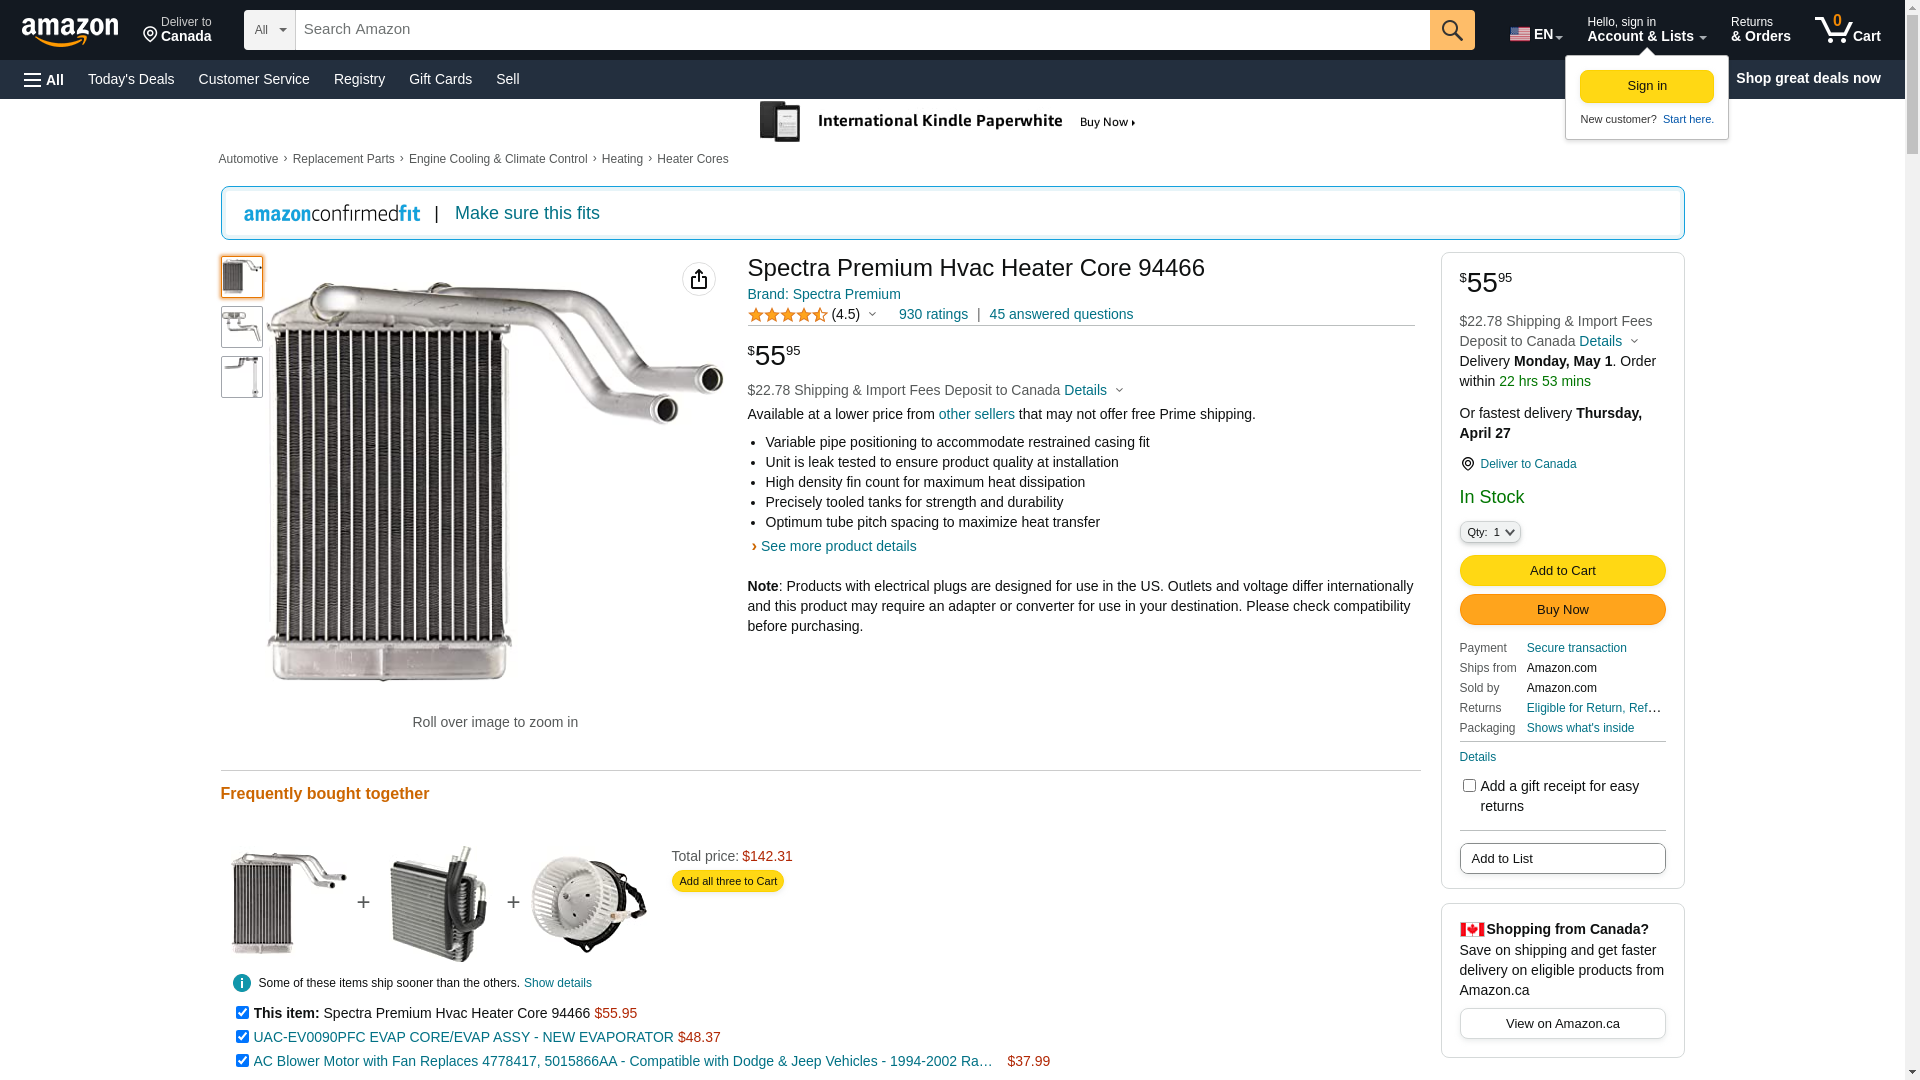1920x1080 pixels.
Task: Go to Gift Cards navigation item
Action: pos(440,79)
